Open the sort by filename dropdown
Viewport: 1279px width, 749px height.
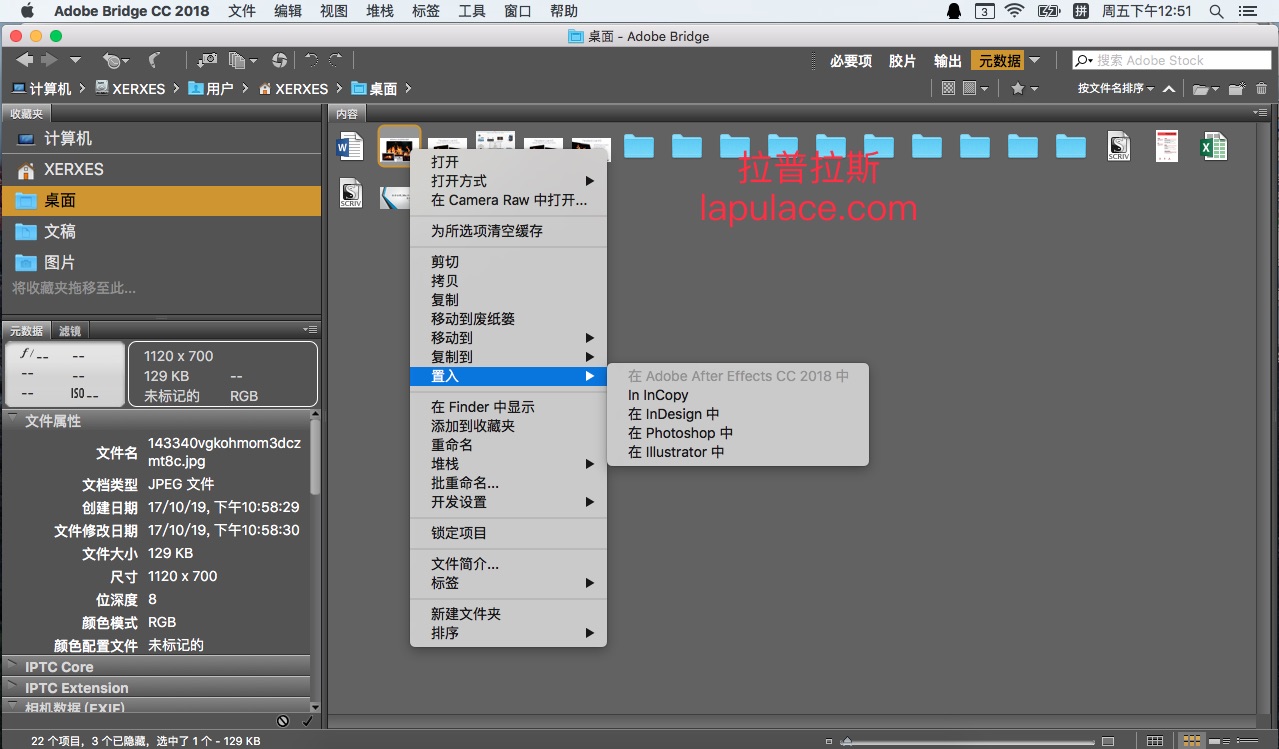pos(1115,88)
